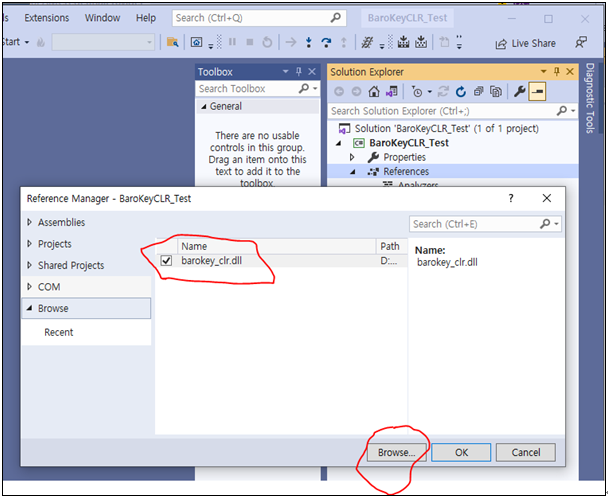Click Pause (Break All) debug icon
The width and height of the screenshot is (608, 498).
[232, 42]
